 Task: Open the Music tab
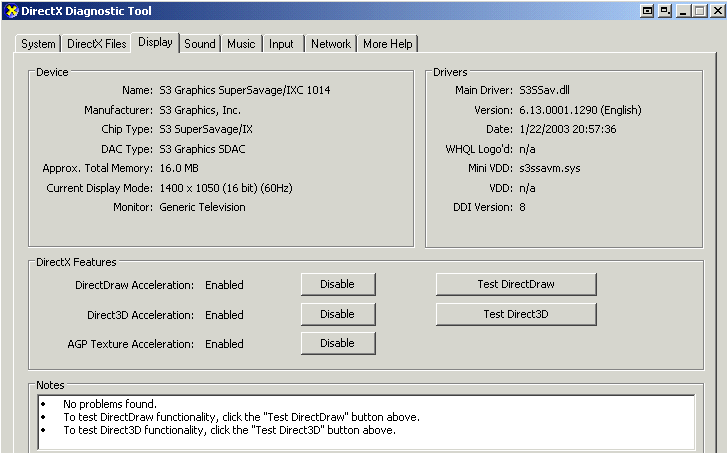tap(241, 44)
